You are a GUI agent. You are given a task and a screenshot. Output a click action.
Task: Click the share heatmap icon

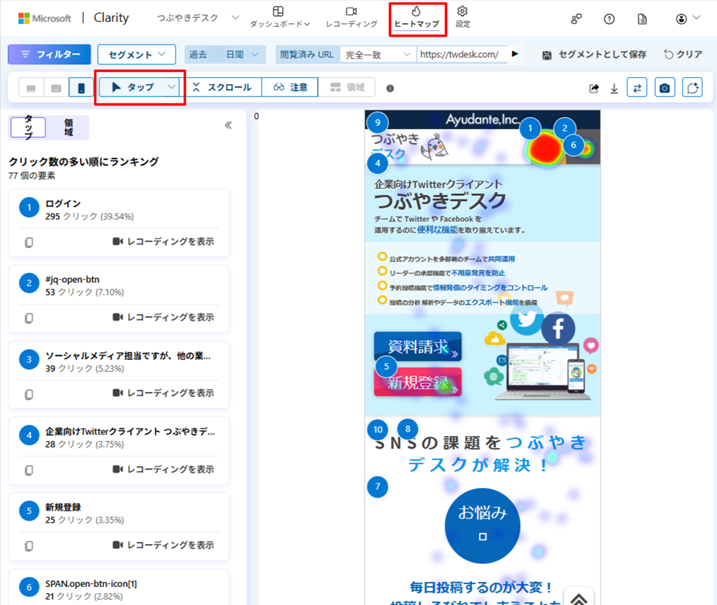[594, 88]
